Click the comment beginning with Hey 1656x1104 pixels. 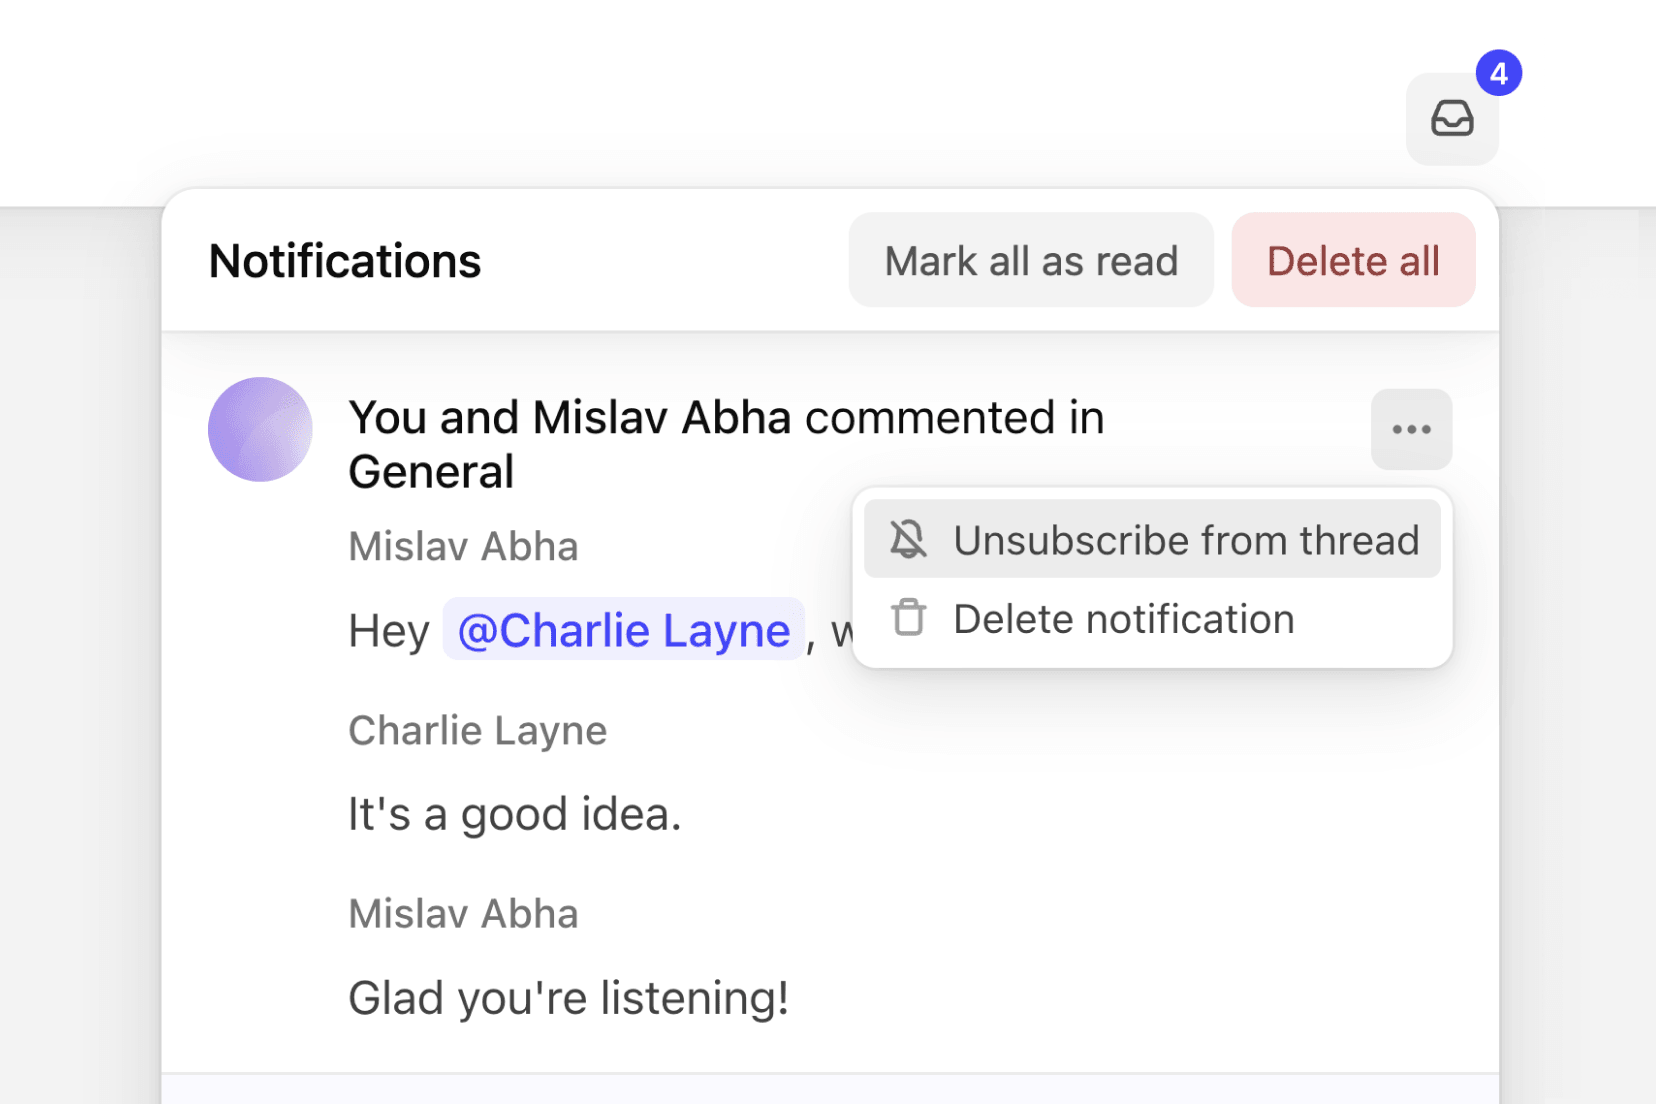tap(388, 630)
